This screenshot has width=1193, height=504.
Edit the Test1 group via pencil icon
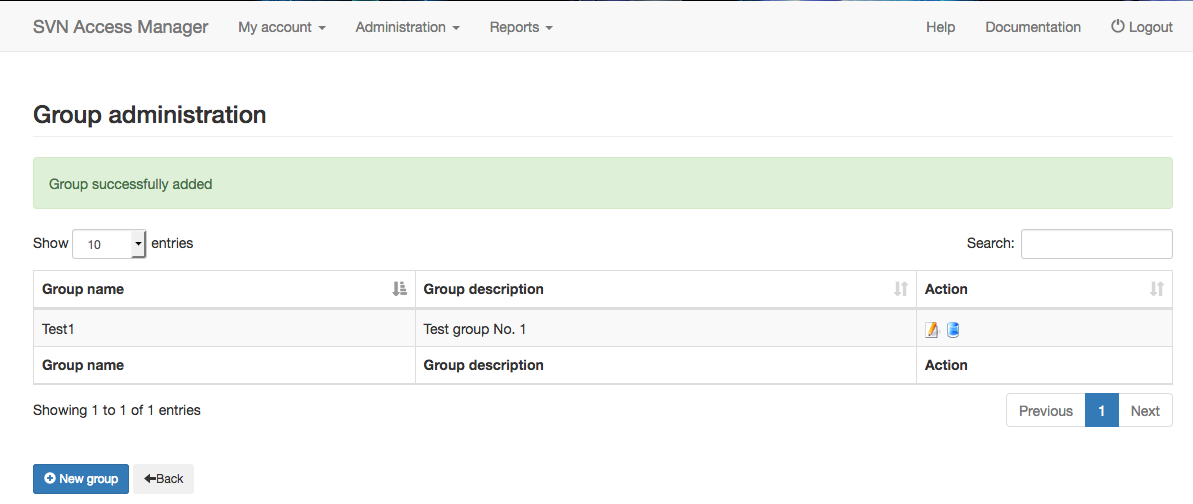pyautogui.click(x=932, y=330)
